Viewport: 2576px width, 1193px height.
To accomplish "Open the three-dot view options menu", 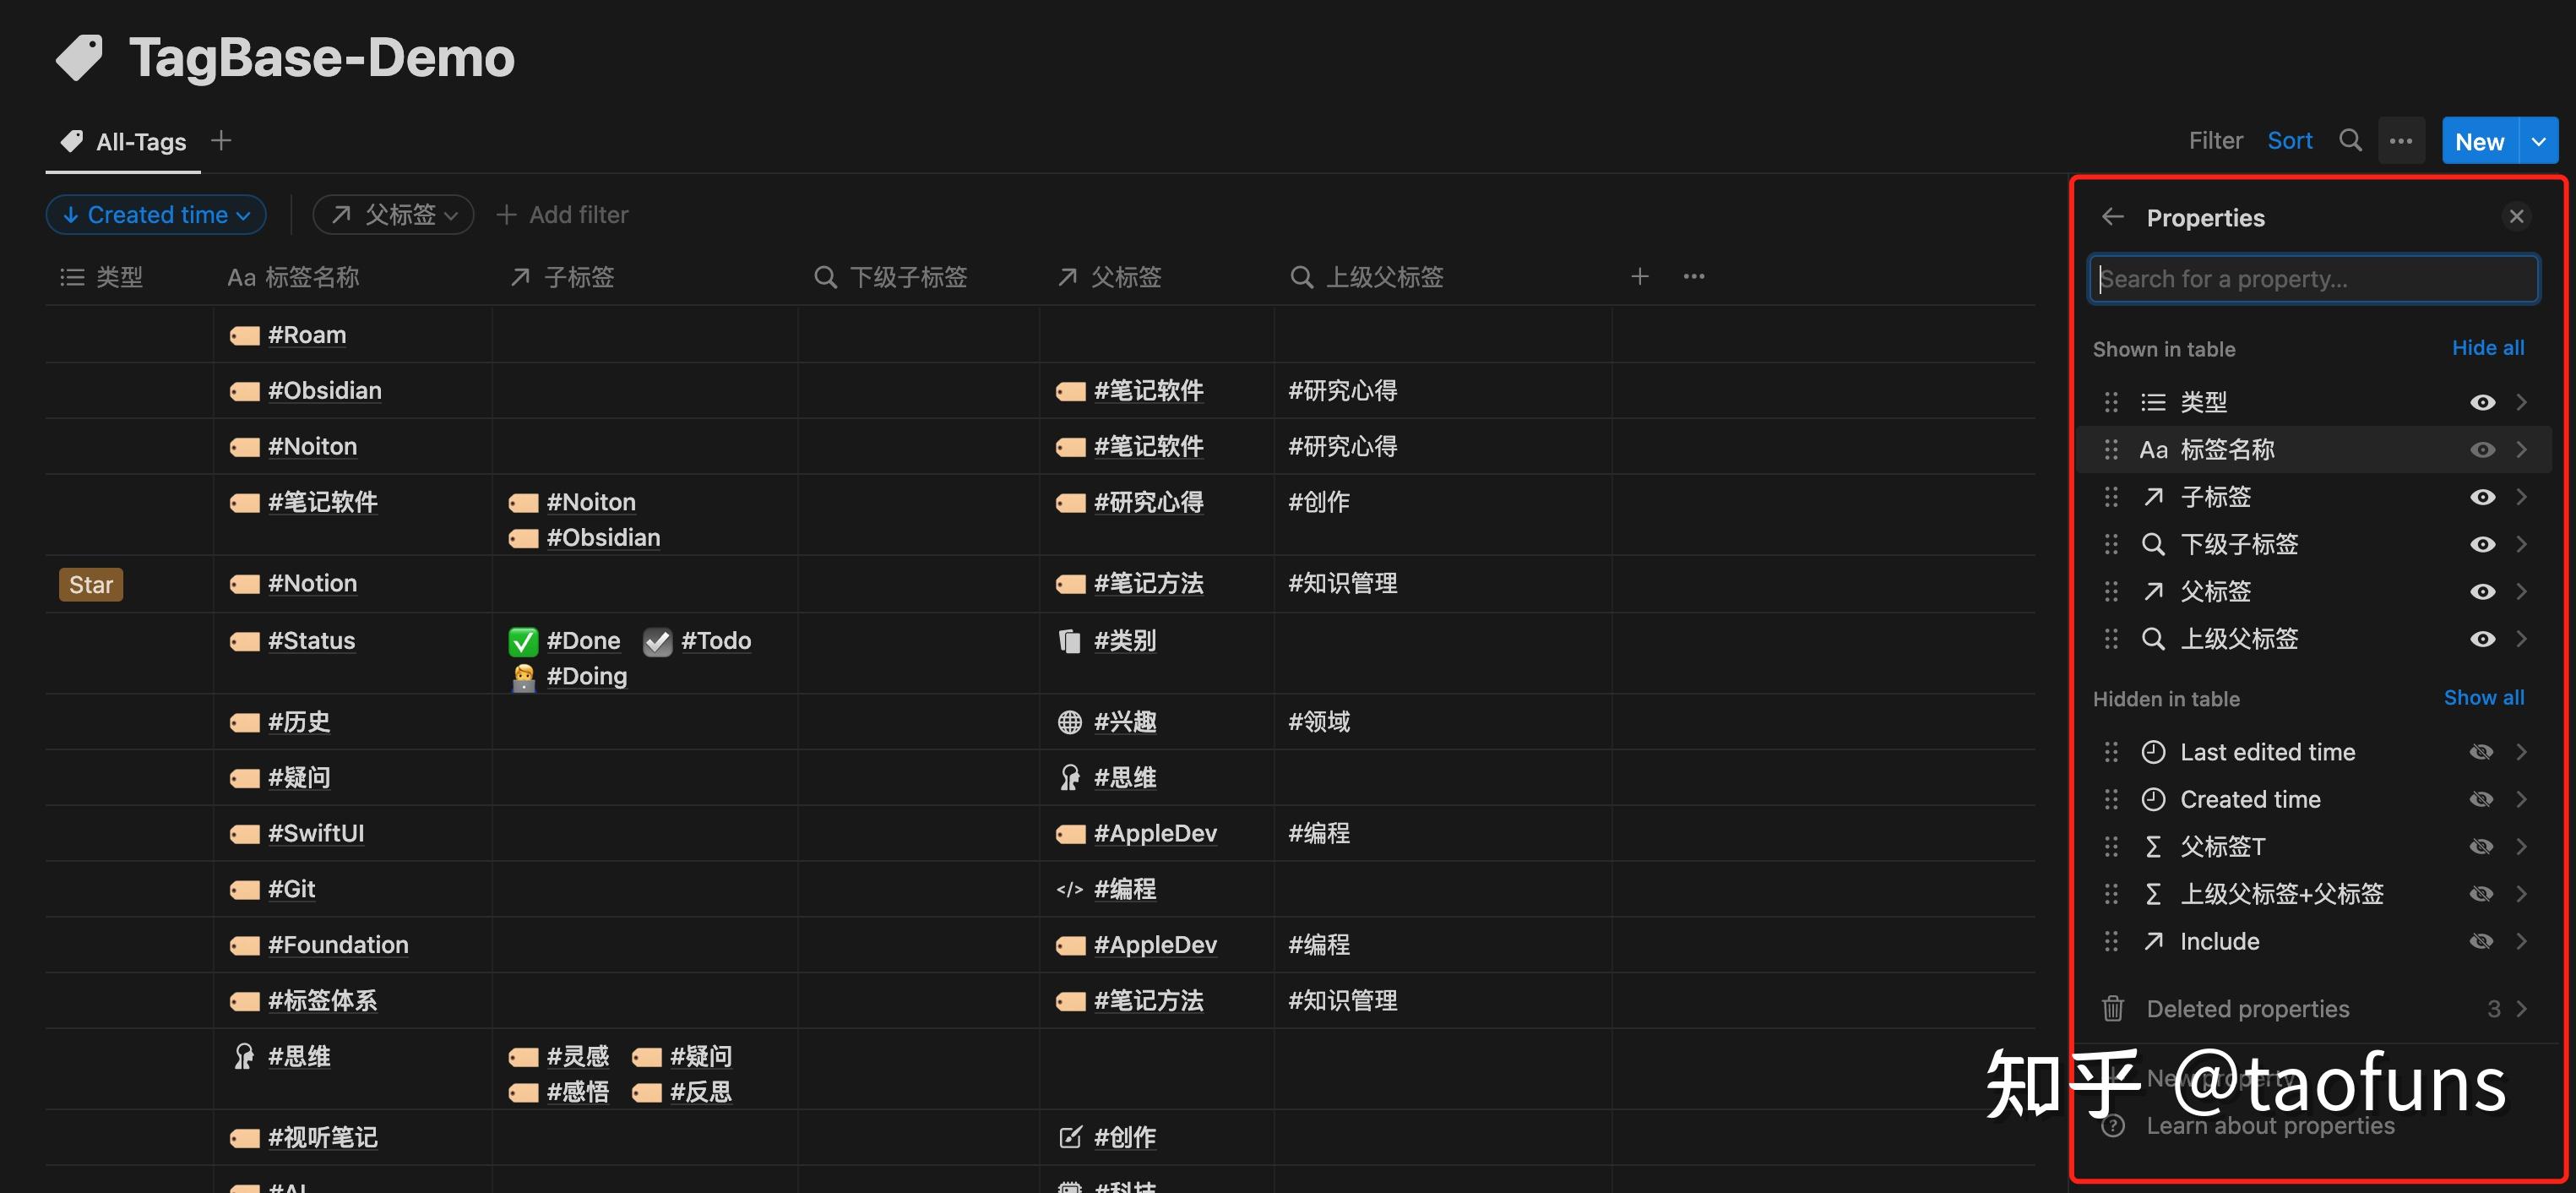I will (x=2401, y=141).
